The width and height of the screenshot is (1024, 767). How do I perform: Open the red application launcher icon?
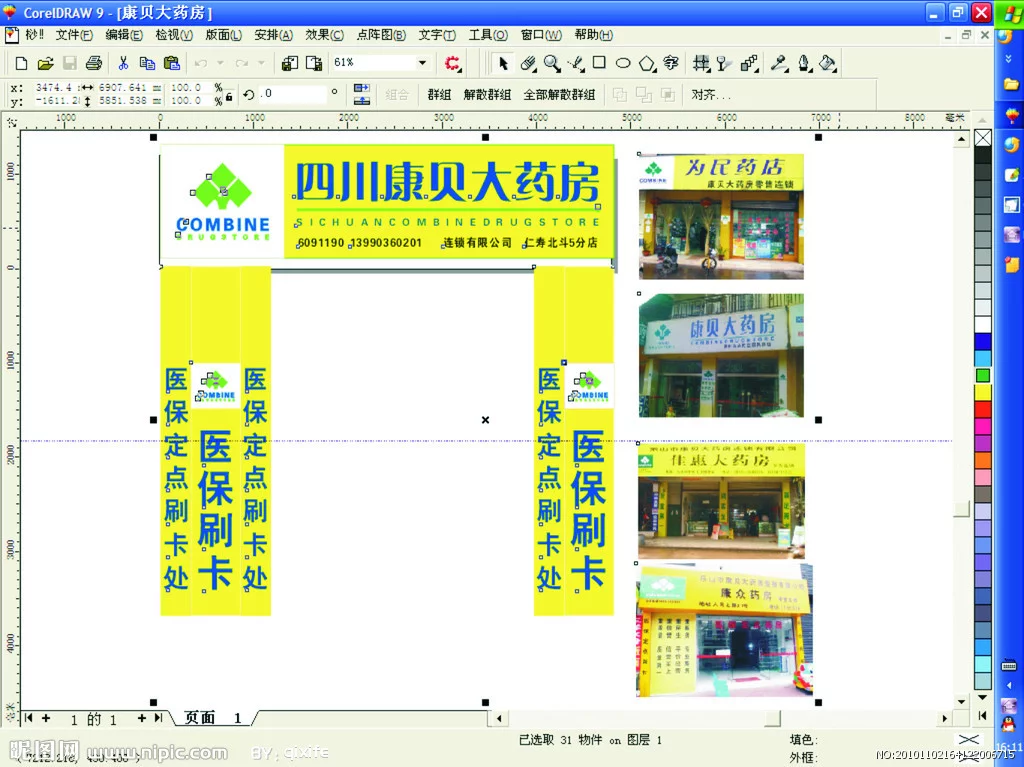tap(452, 63)
